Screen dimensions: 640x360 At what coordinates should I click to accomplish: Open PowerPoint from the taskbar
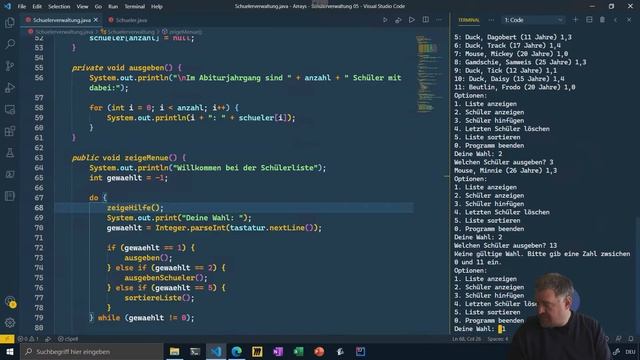pos(320,351)
